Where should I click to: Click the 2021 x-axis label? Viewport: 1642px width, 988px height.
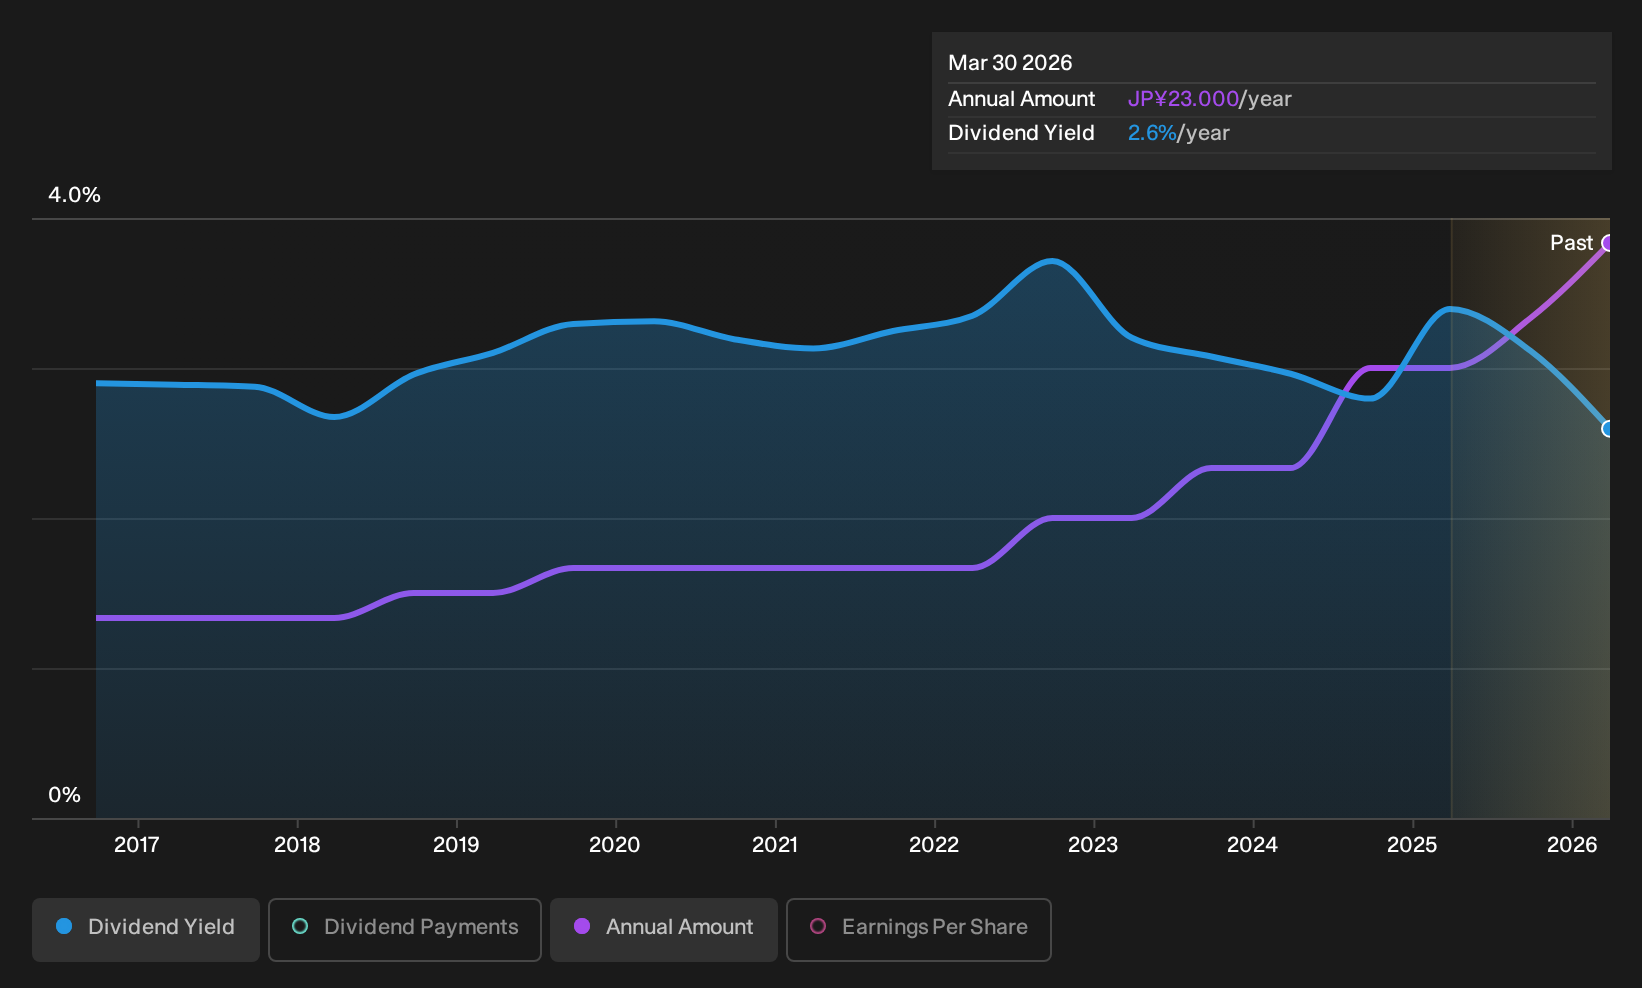pyautogui.click(x=775, y=845)
